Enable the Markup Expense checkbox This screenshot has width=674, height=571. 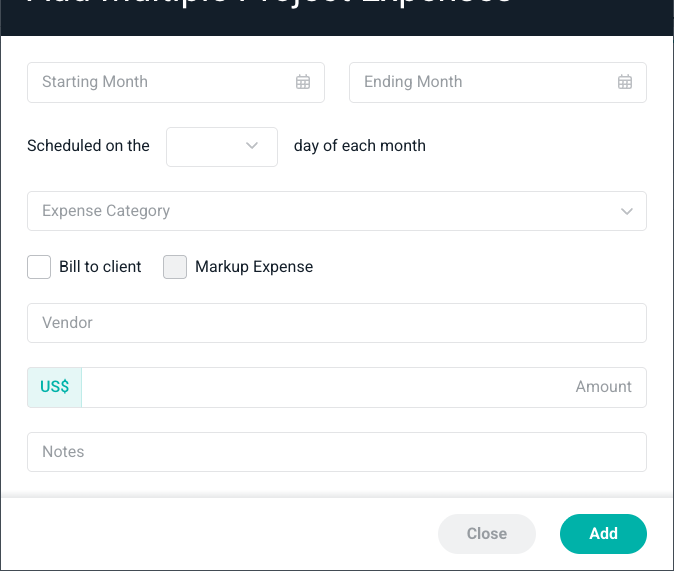click(175, 267)
